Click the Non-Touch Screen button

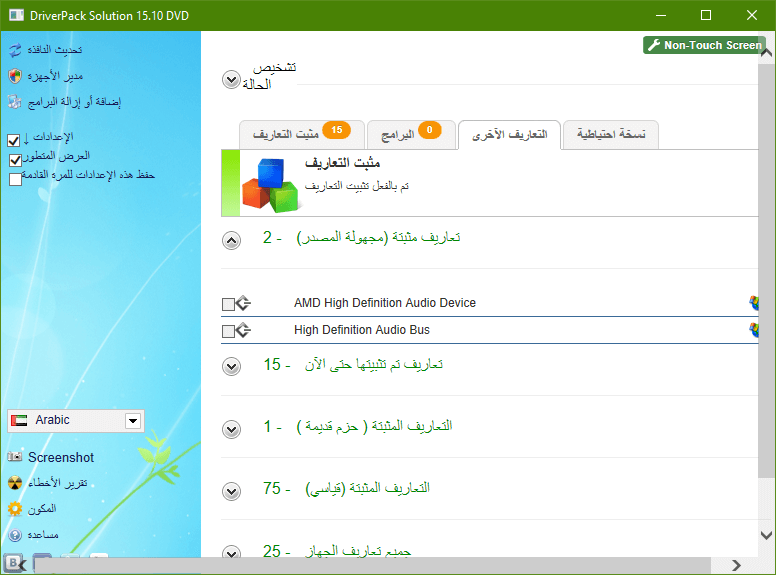tap(704, 45)
